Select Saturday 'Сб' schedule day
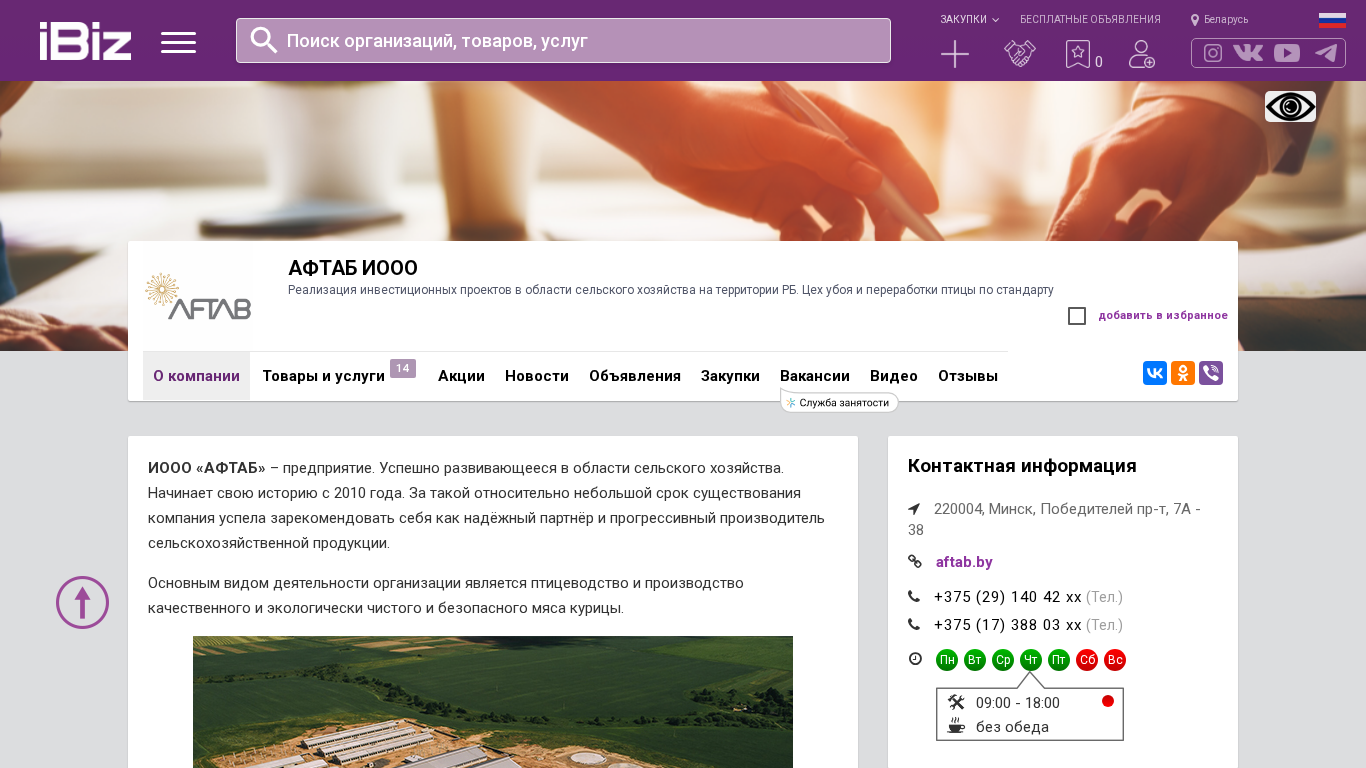The height and width of the screenshot is (768, 1366). 1087,660
